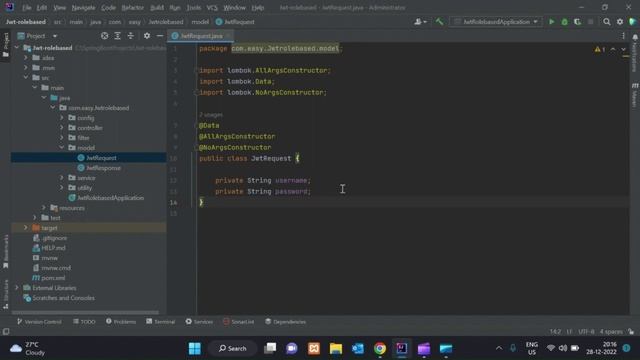Open the Structure tool window on the left stripe
Screen dimensions: 640x360
point(5,294)
